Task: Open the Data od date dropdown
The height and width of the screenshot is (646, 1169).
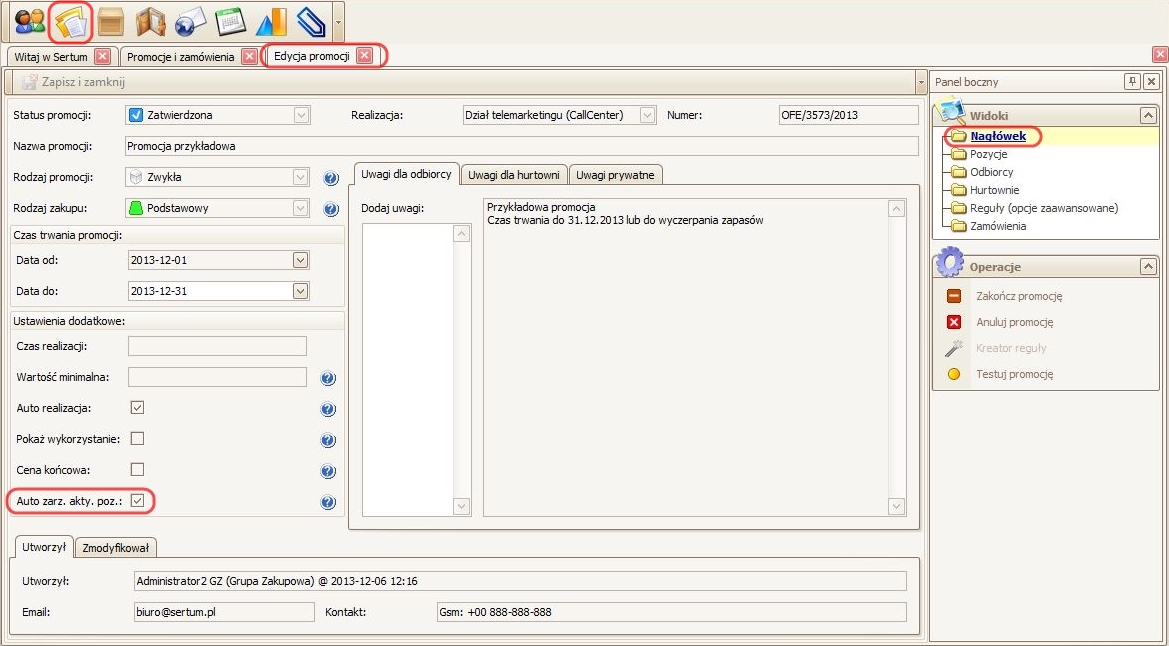Action: point(300,260)
